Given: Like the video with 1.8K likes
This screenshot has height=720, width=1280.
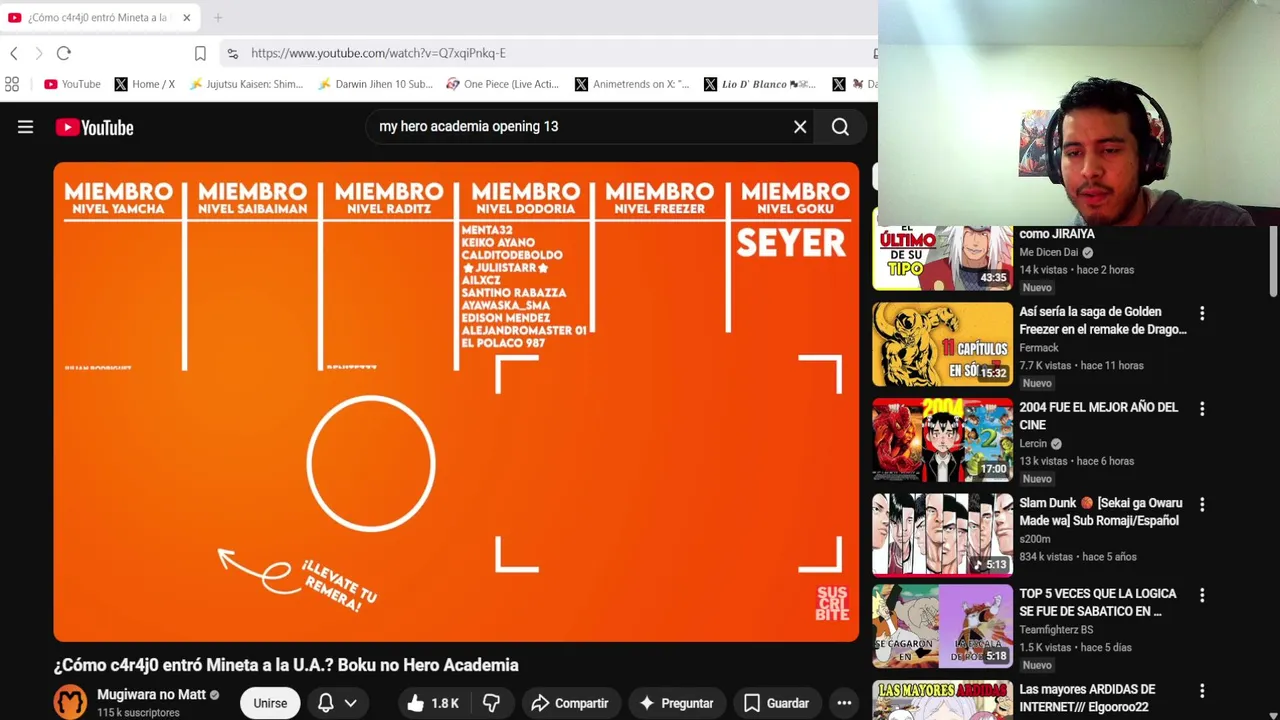Looking at the screenshot, I should (x=433, y=703).
